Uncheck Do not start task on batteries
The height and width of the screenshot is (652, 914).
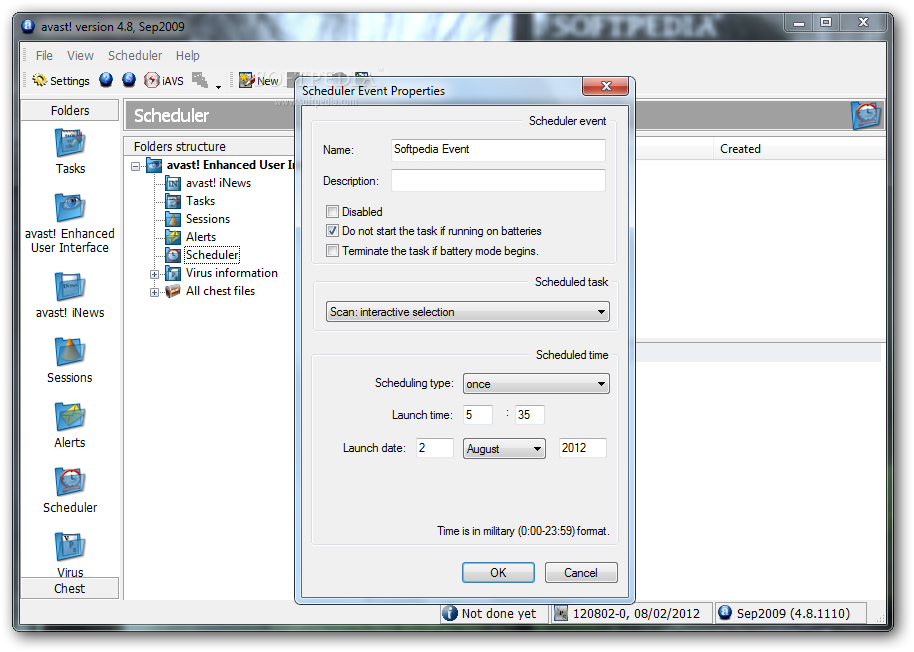(x=332, y=231)
